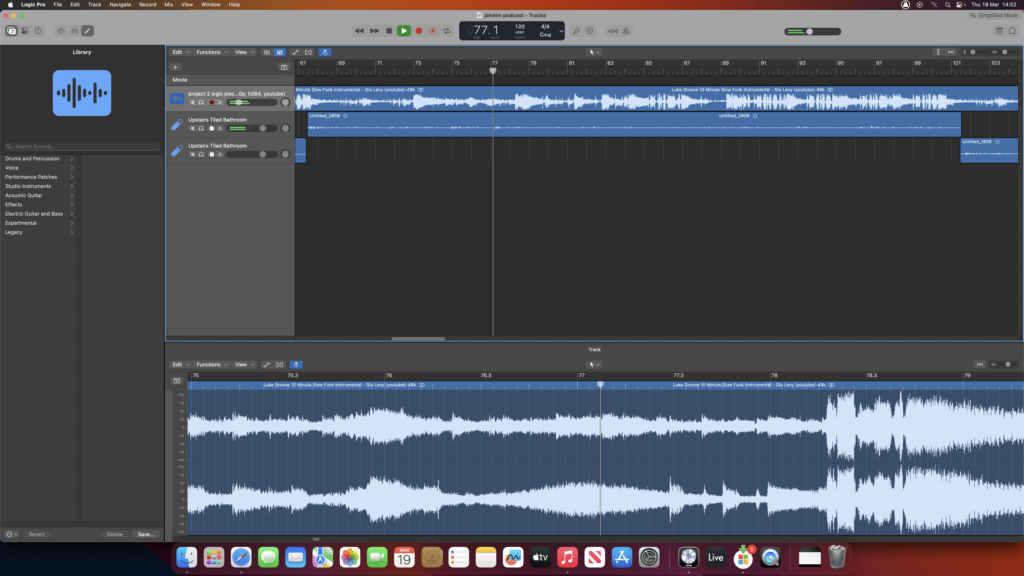
Task: Open the Mixer from the control bar
Action: [x=75, y=31]
